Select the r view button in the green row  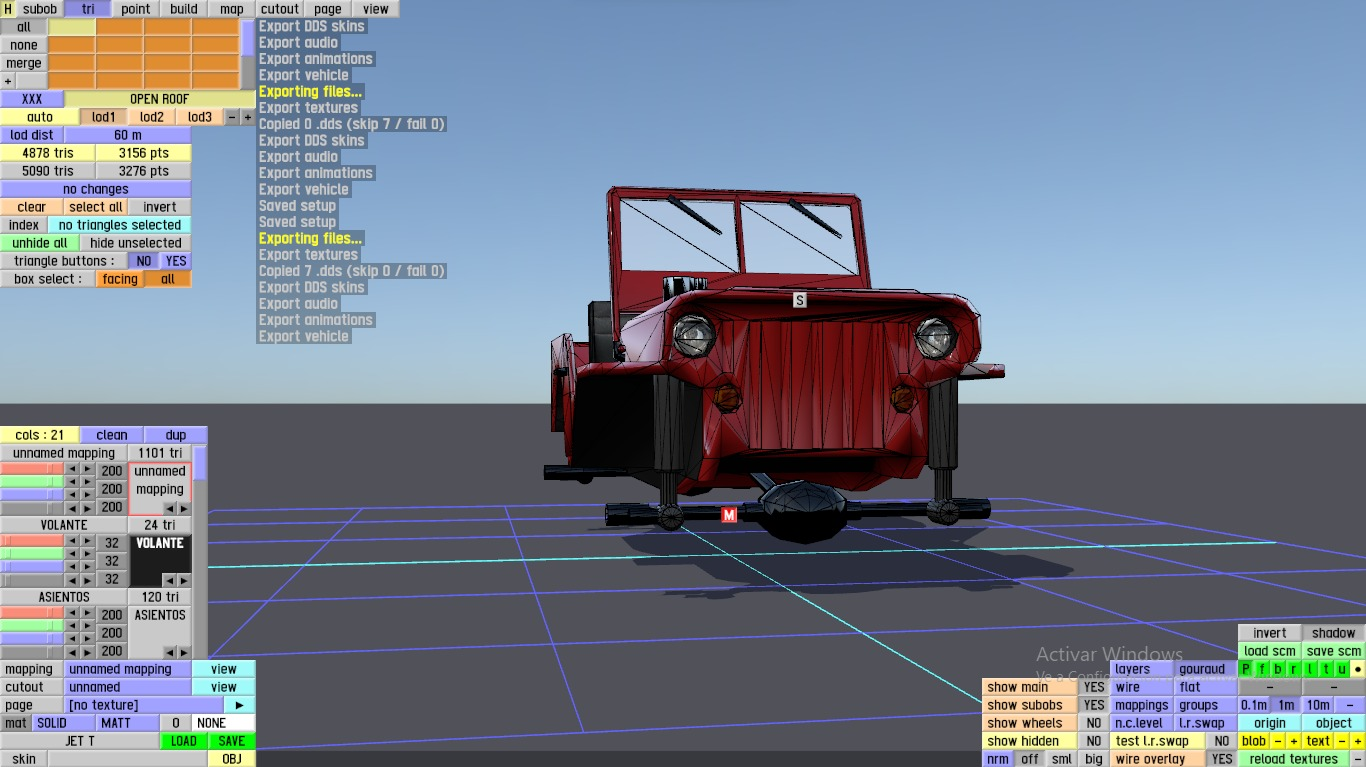pyautogui.click(x=1294, y=669)
